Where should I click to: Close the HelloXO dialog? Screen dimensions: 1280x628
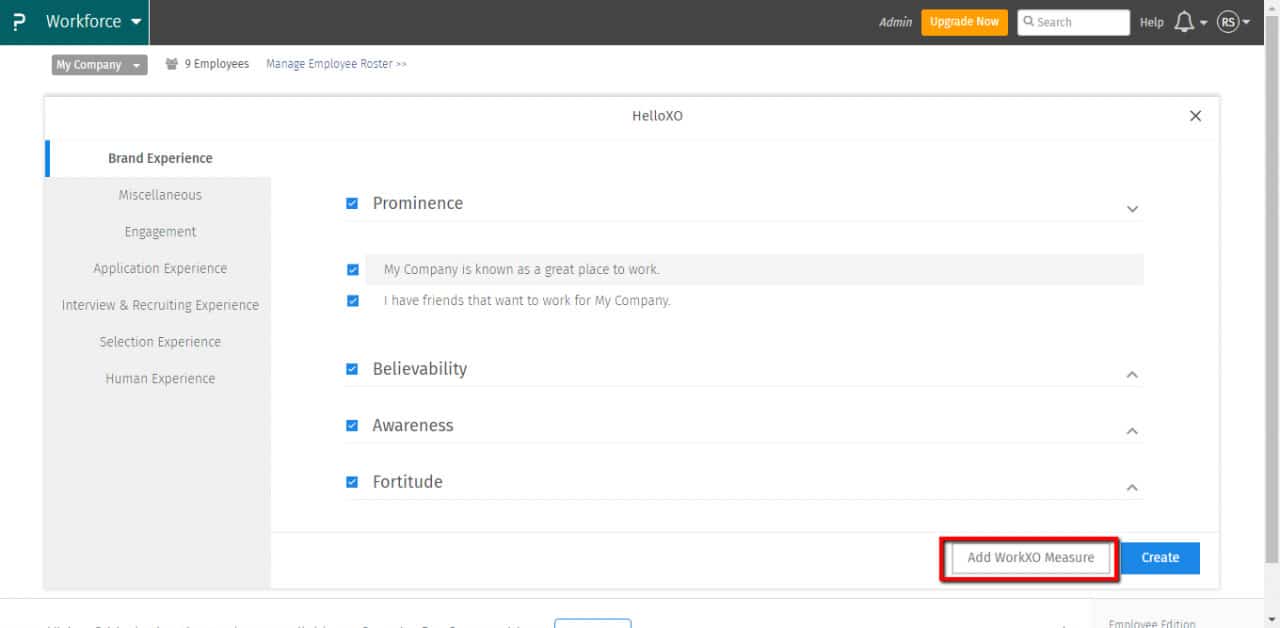click(x=1195, y=116)
